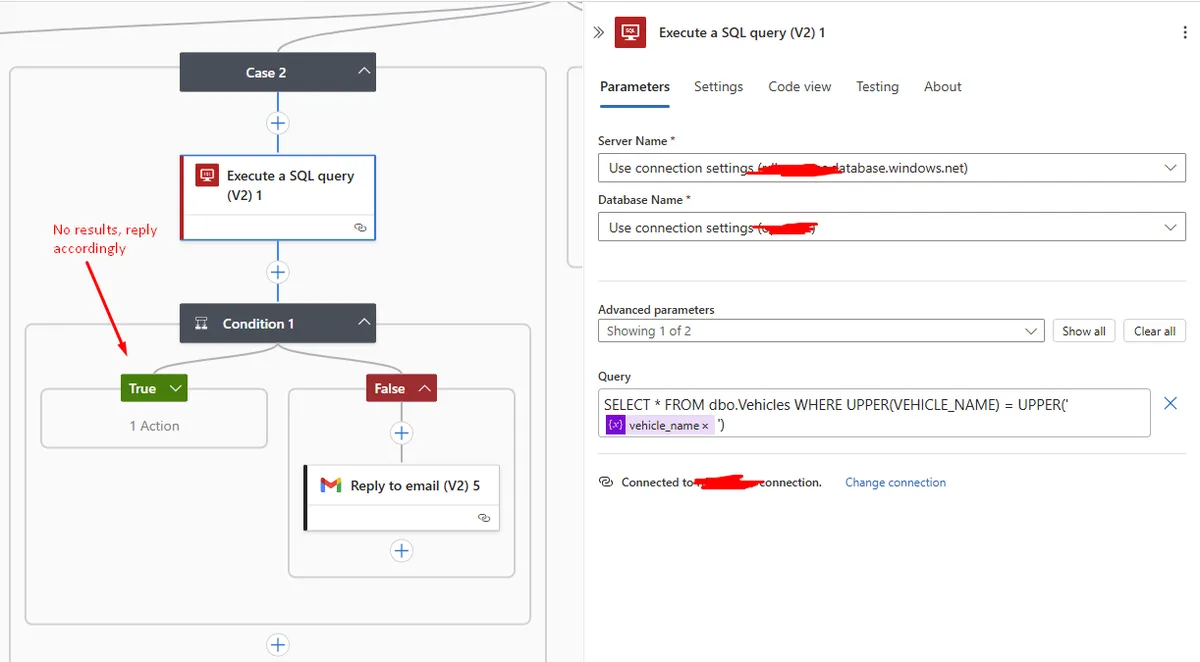Click the copy icon on Execute SQL query card
This screenshot has height=662, width=1200.
(361, 227)
